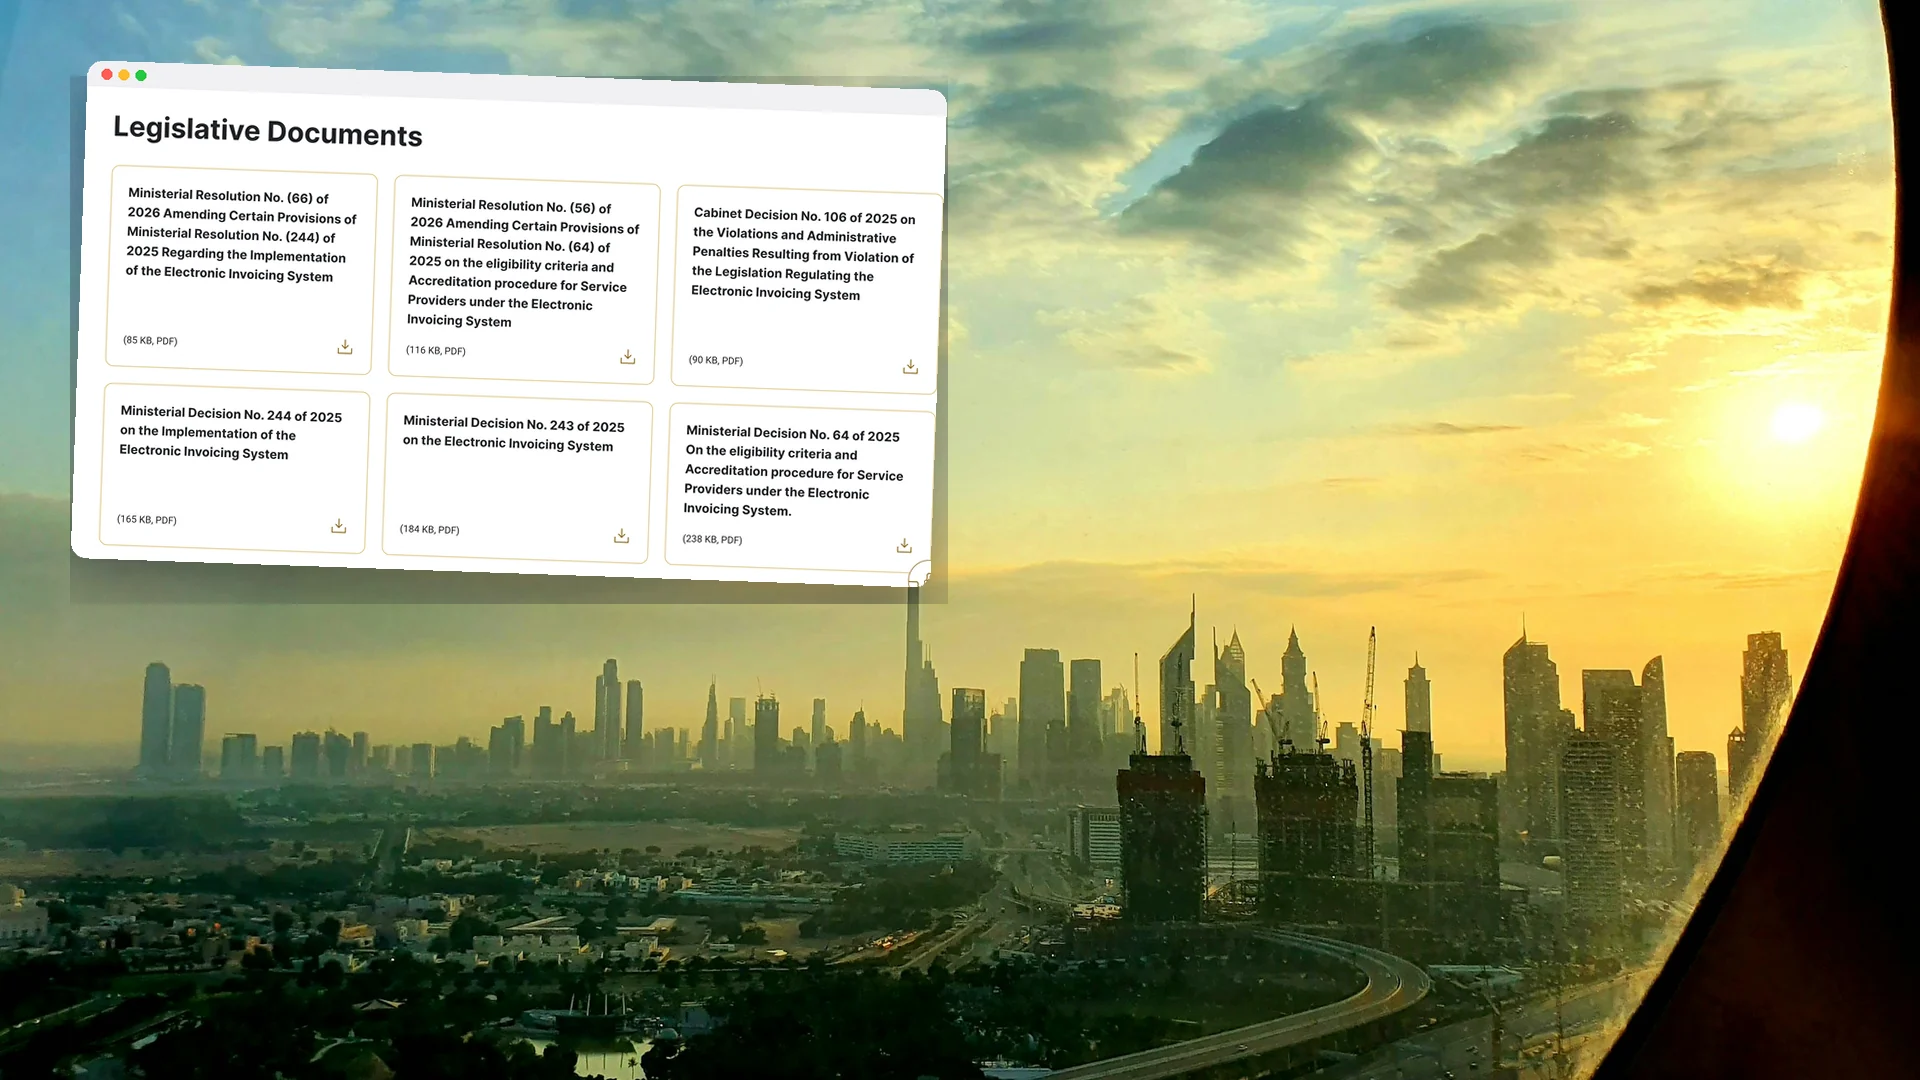
Task: Click the (85 KB, PDF) file size label
Action: coord(150,340)
